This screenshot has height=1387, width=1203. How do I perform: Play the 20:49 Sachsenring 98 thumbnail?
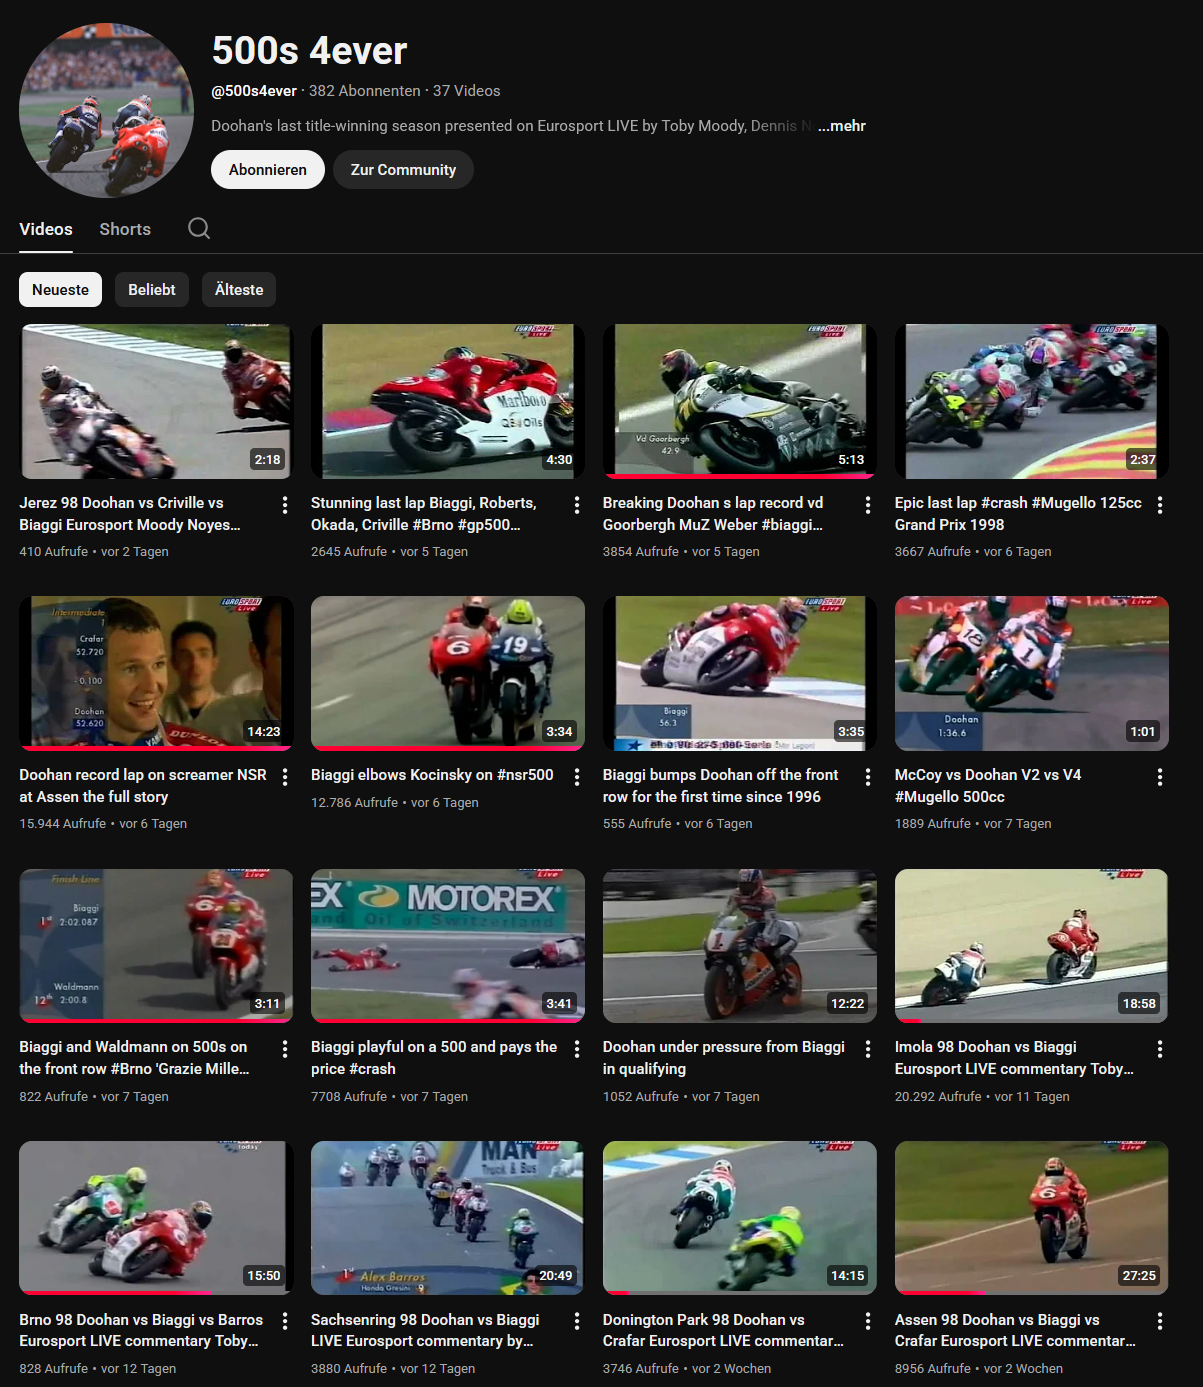(448, 1218)
